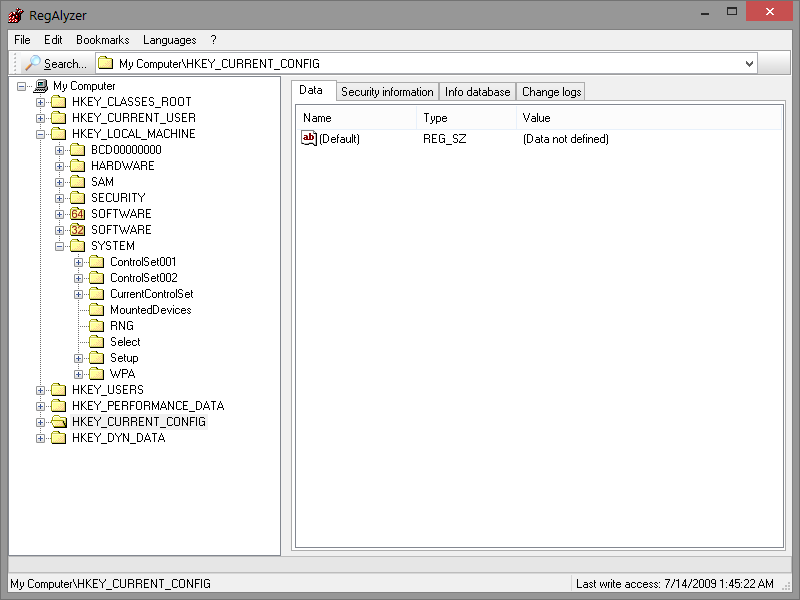Sort values by the Type column header

tap(465, 118)
